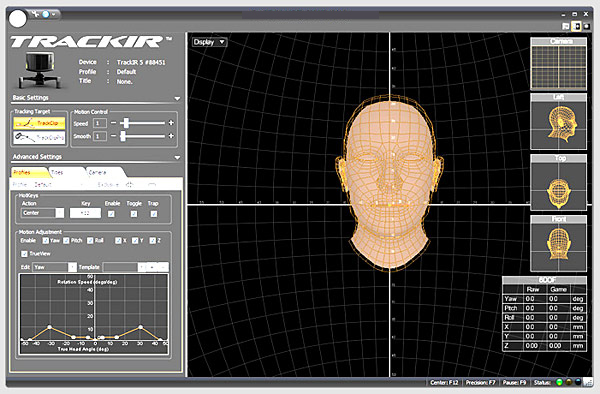Toggle the Y axis enable checkbox
The height and width of the screenshot is (394, 600).
[x=135, y=241]
